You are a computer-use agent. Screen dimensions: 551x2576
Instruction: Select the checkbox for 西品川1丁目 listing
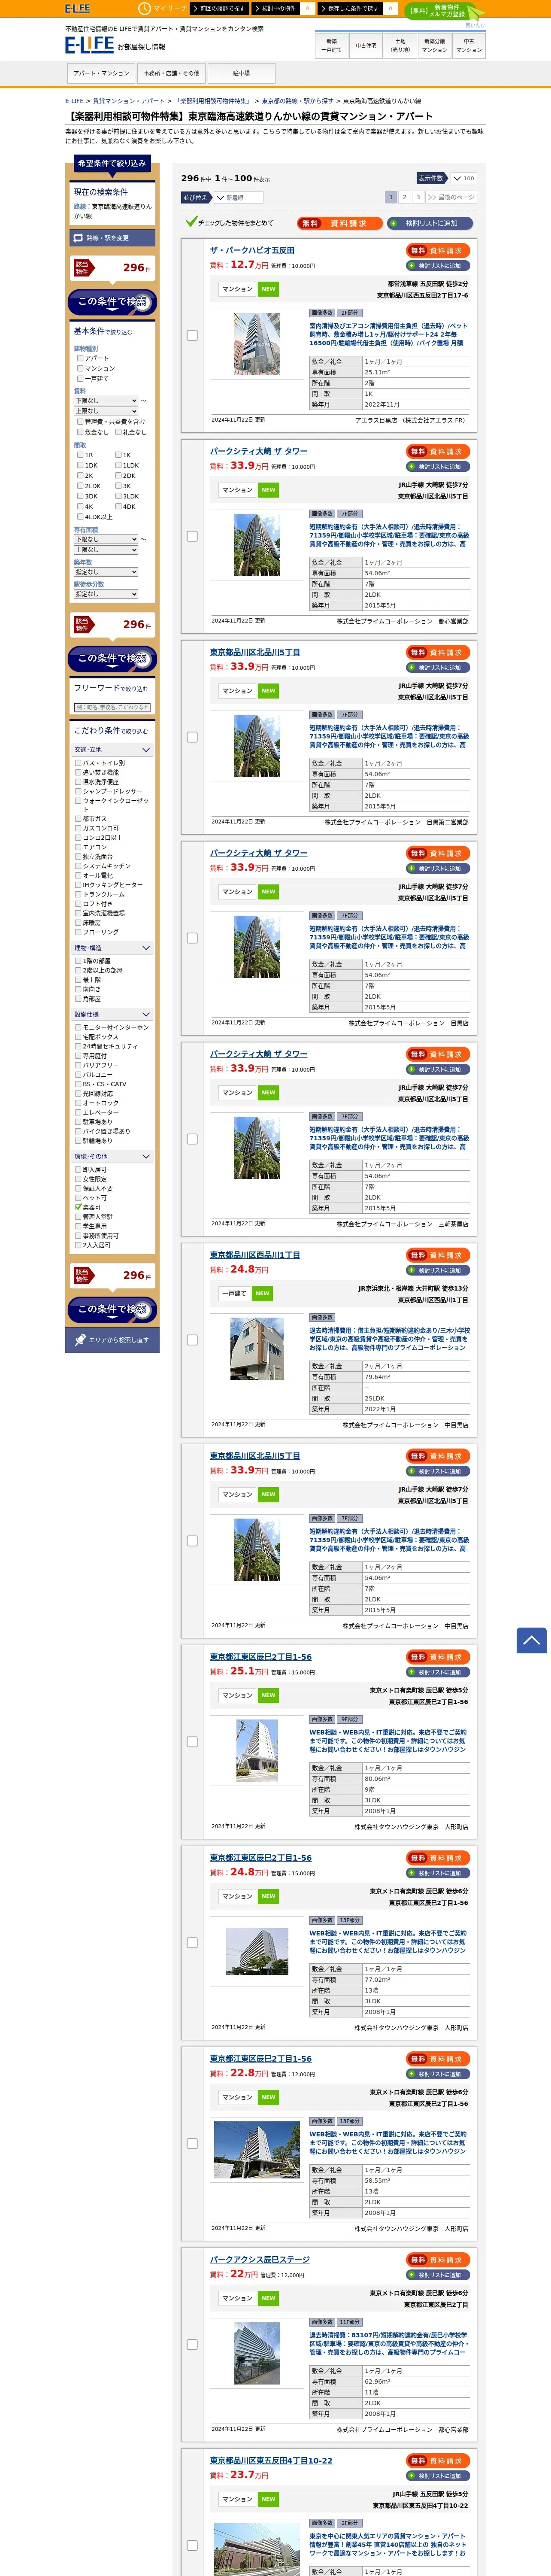pos(192,1340)
